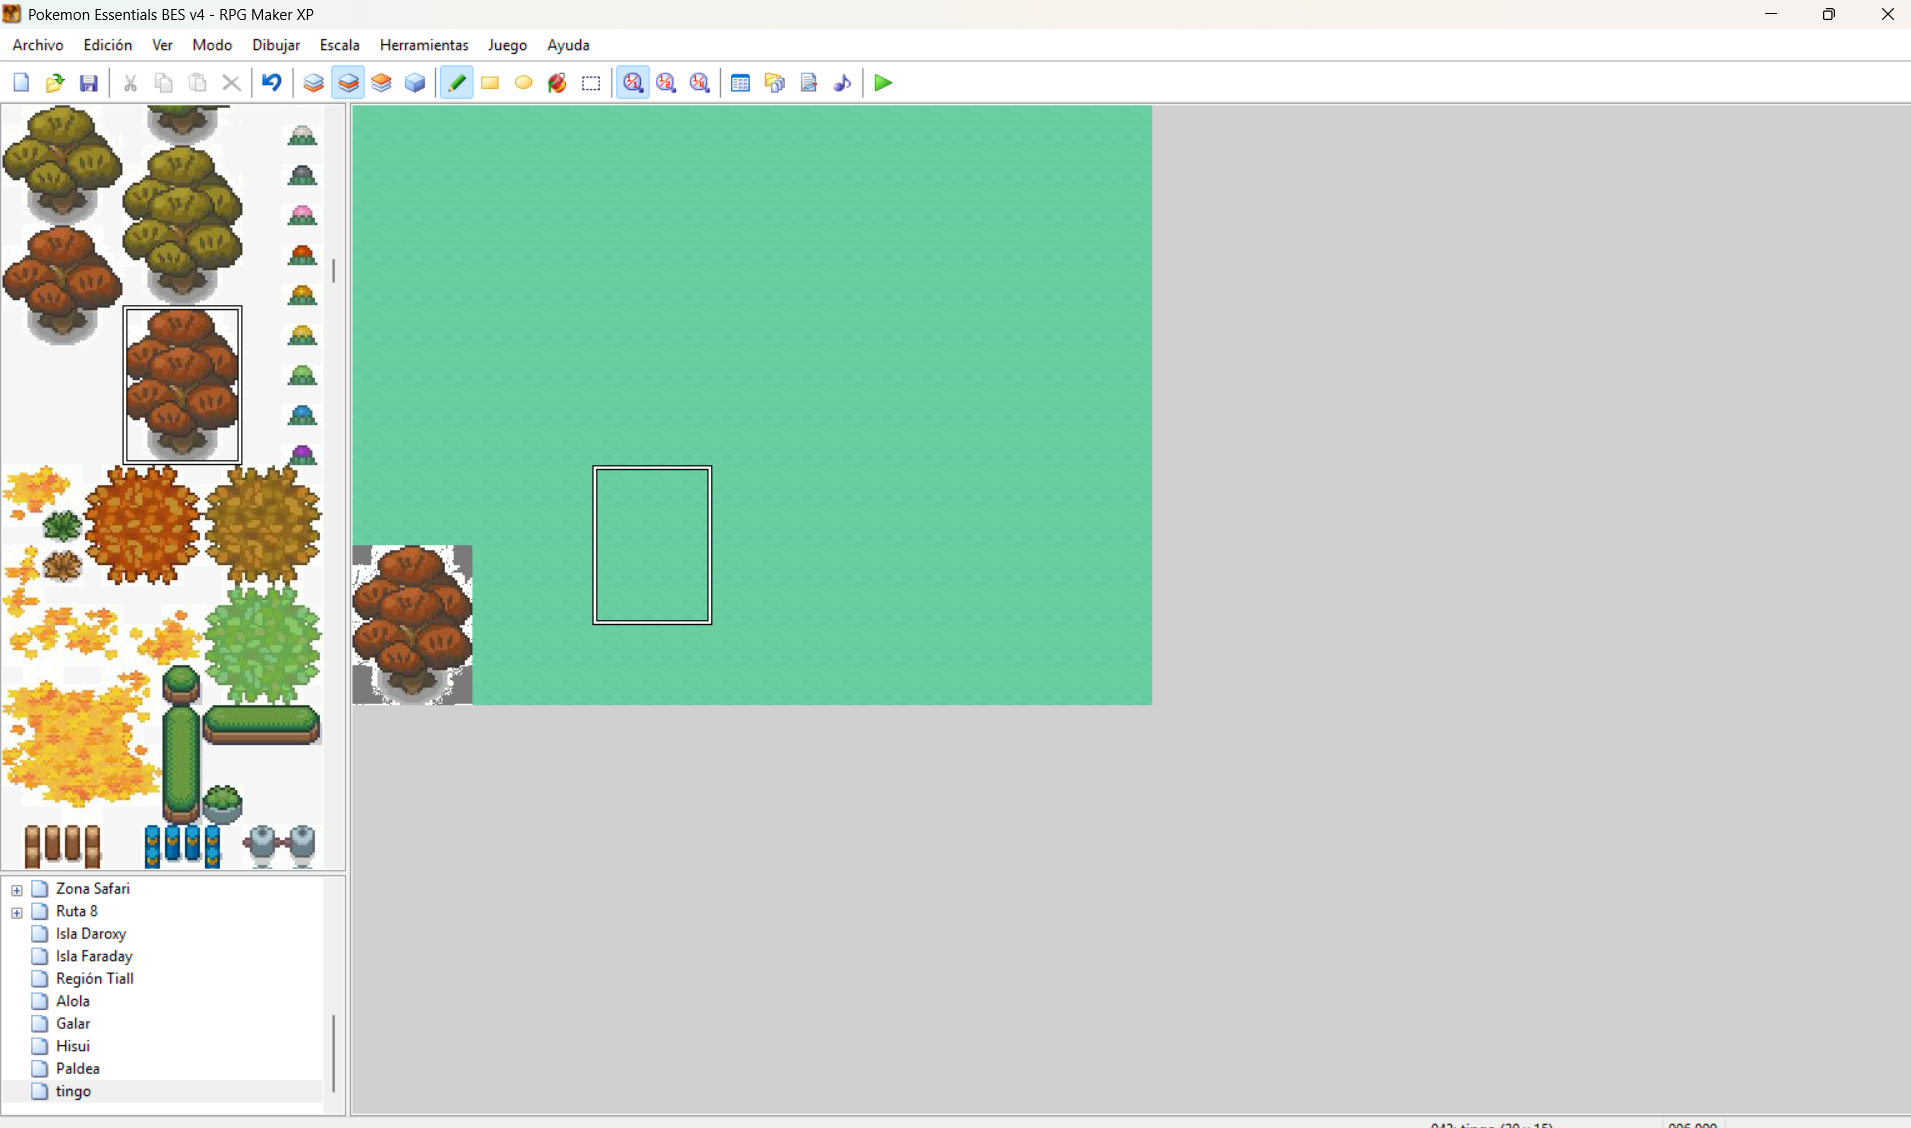Select the Rectangle drawing tool

(490, 83)
